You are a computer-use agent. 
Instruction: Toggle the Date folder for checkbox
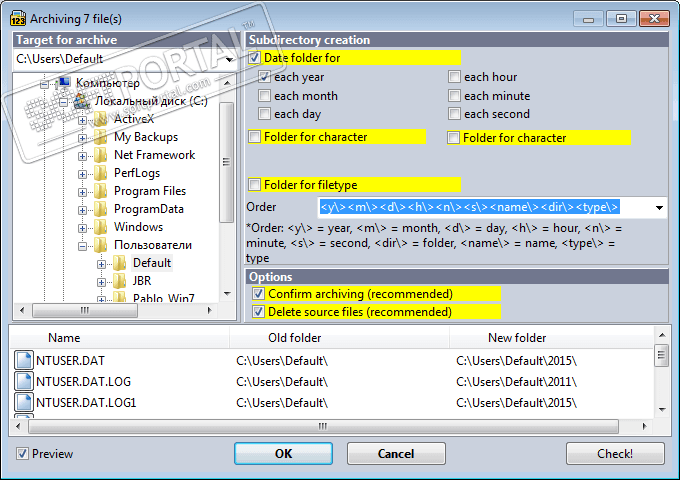(x=255, y=58)
